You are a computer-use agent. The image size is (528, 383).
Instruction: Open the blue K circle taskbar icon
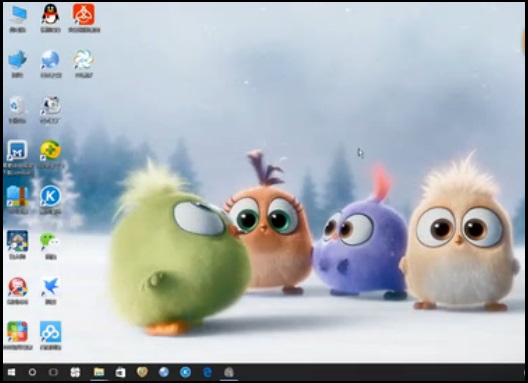coord(185,372)
